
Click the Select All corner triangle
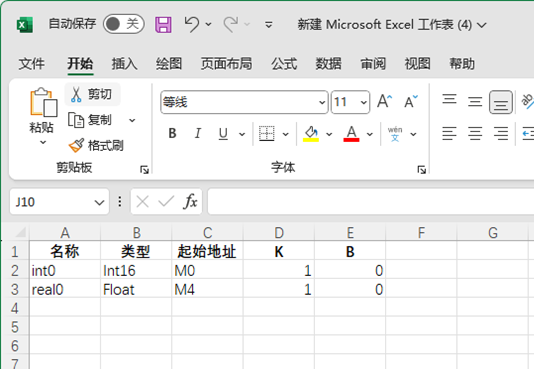21,232
